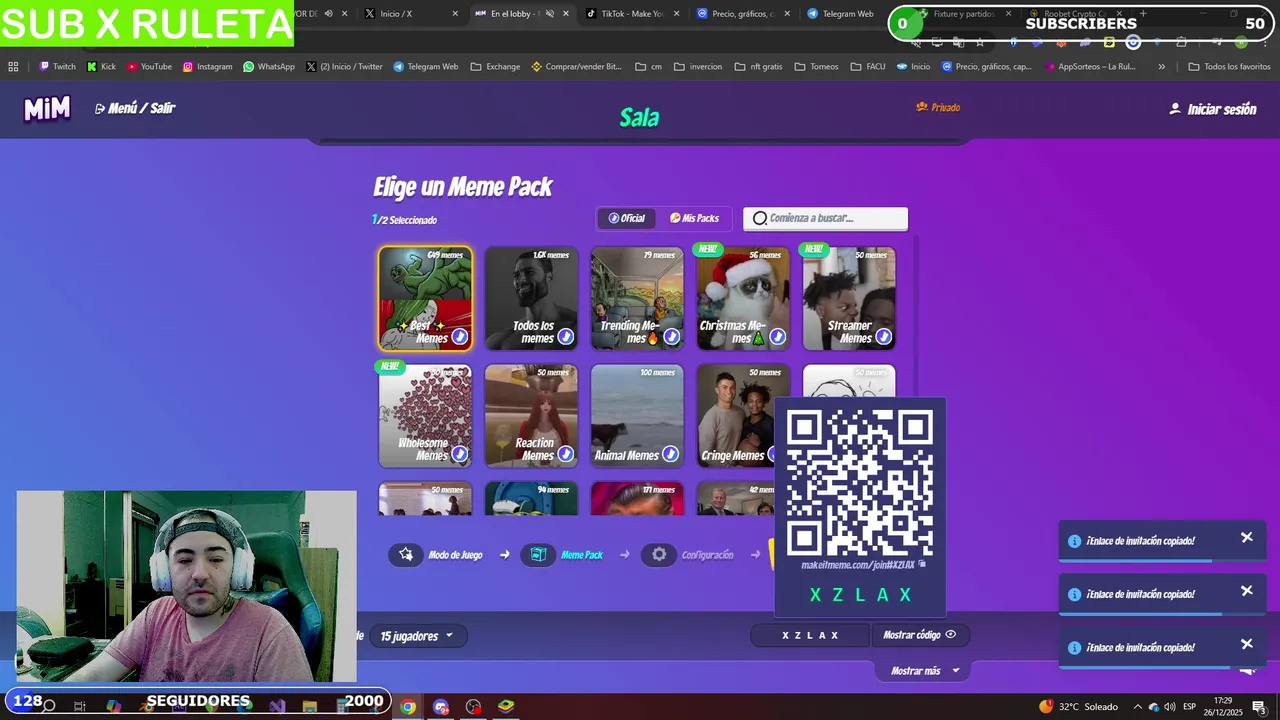Screen dimensions: 1280x720
Task: Open the YouTube bookmark
Action: 149,67
